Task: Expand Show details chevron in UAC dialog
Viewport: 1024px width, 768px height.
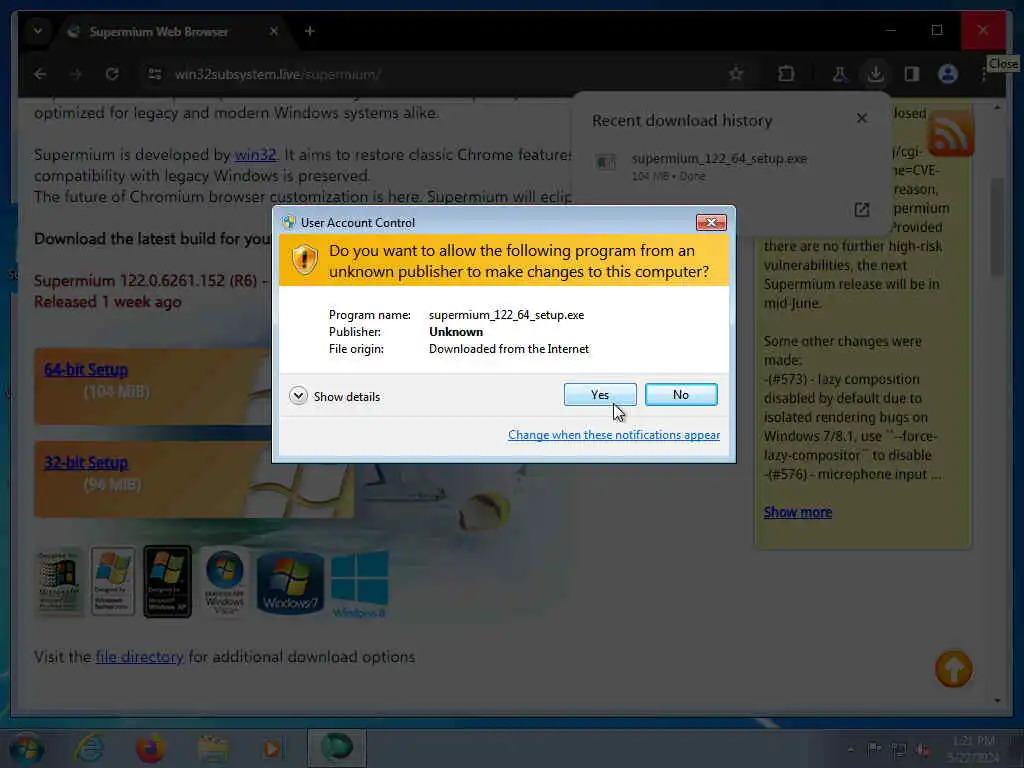Action: pos(298,396)
